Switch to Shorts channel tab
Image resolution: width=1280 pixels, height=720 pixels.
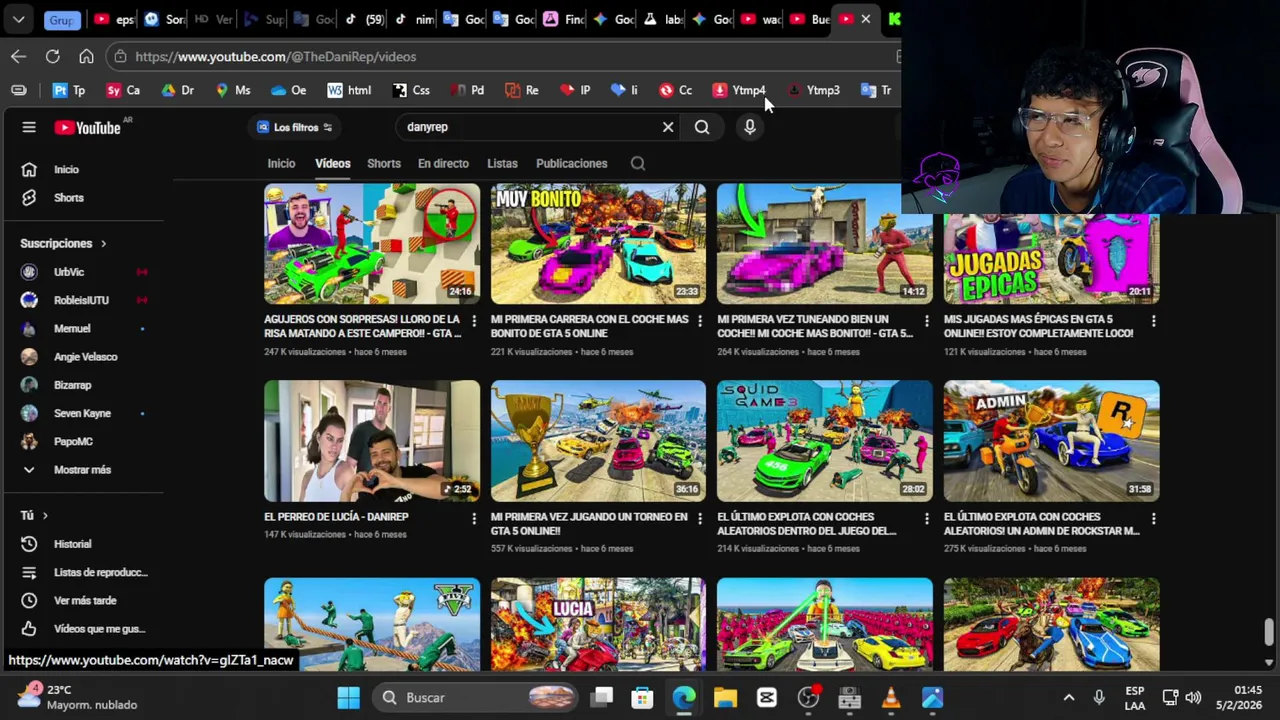point(384,163)
